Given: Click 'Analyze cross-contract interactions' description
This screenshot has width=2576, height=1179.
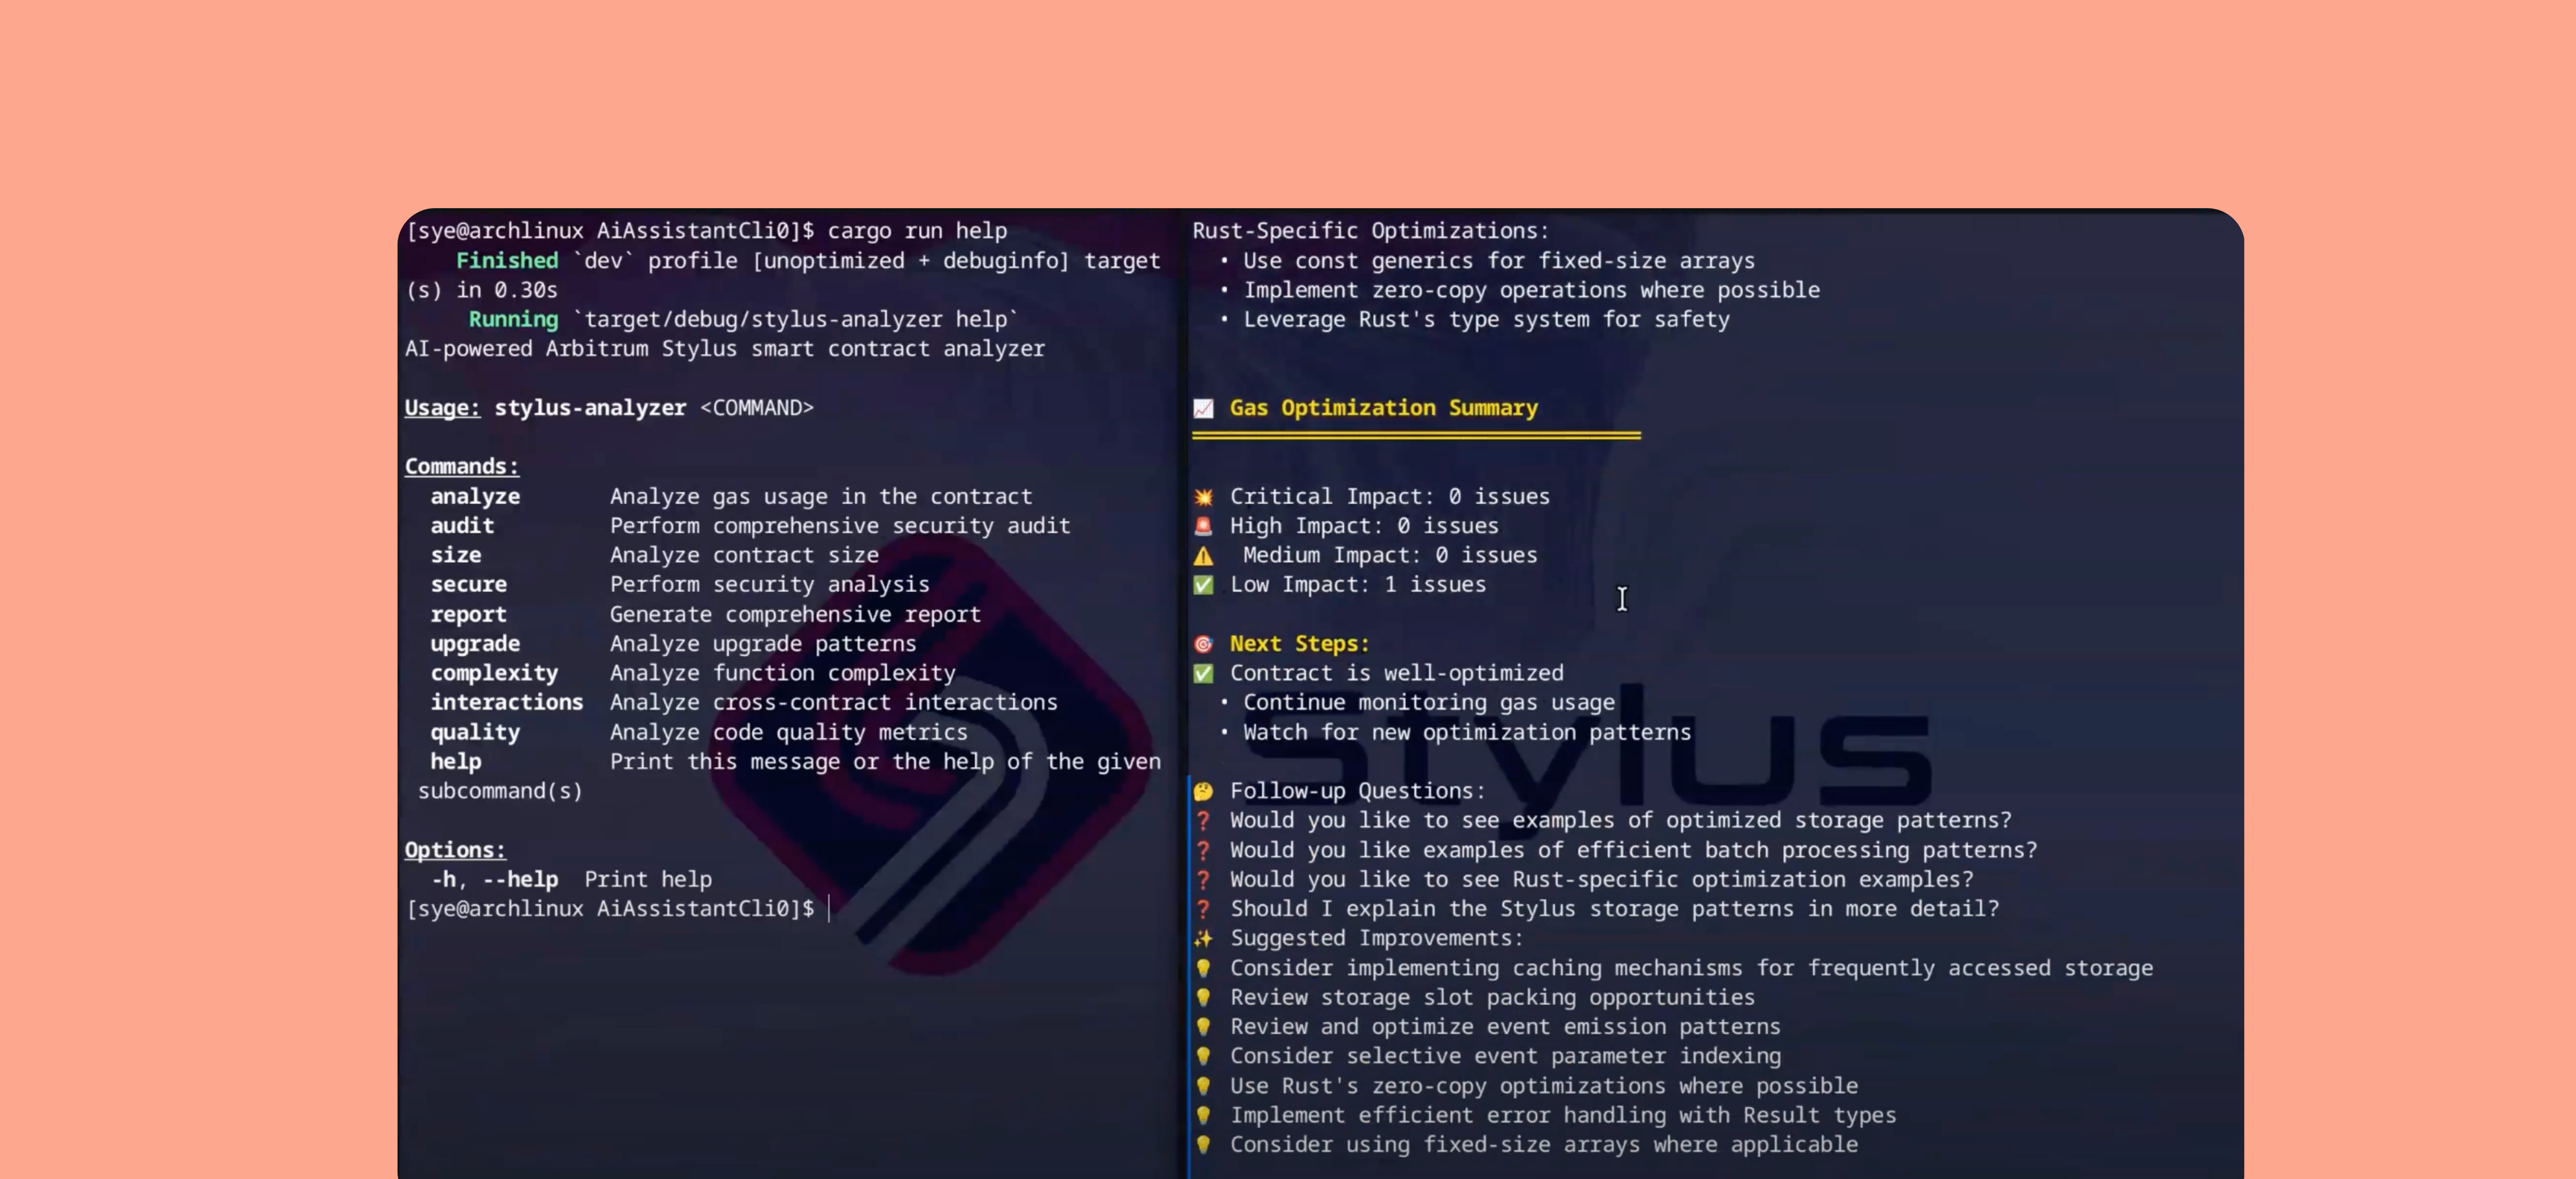Looking at the screenshot, I should coord(834,703).
